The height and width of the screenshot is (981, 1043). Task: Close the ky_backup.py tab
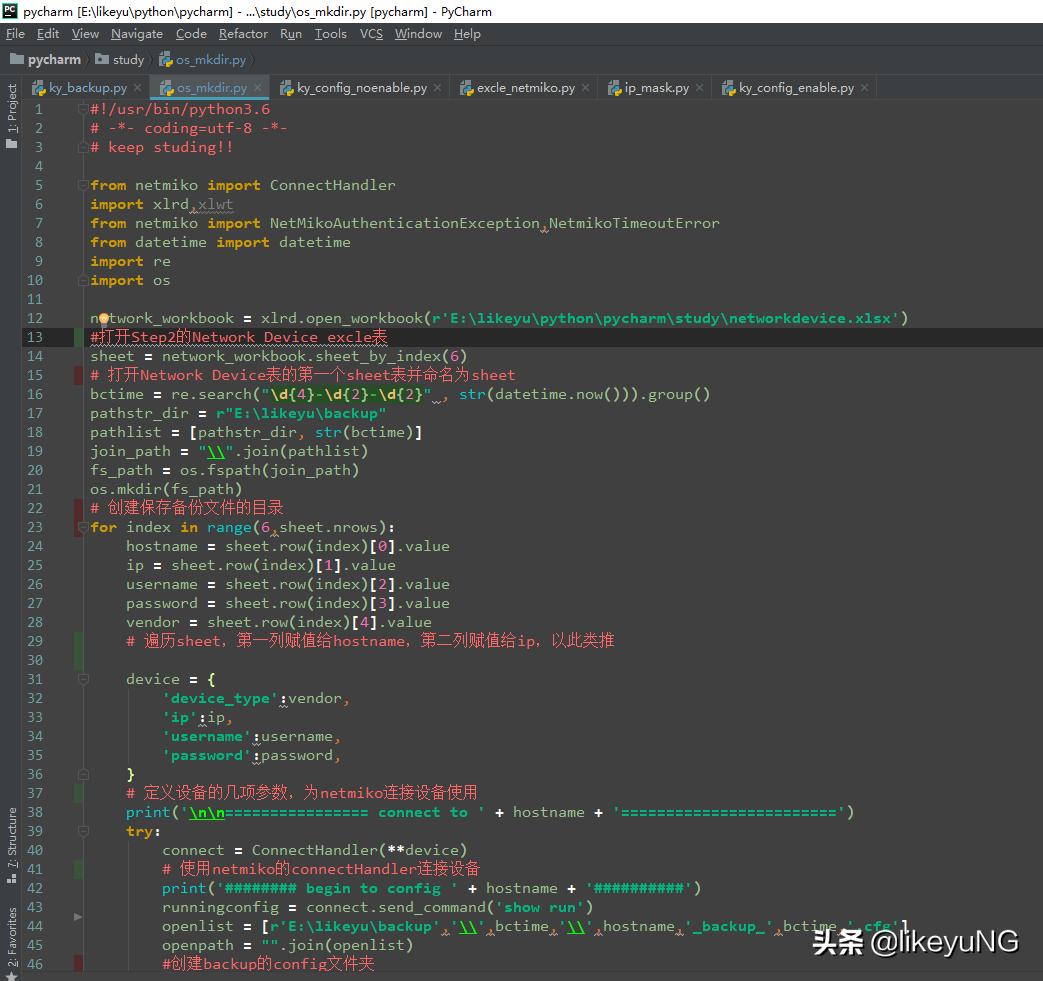click(x=137, y=88)
